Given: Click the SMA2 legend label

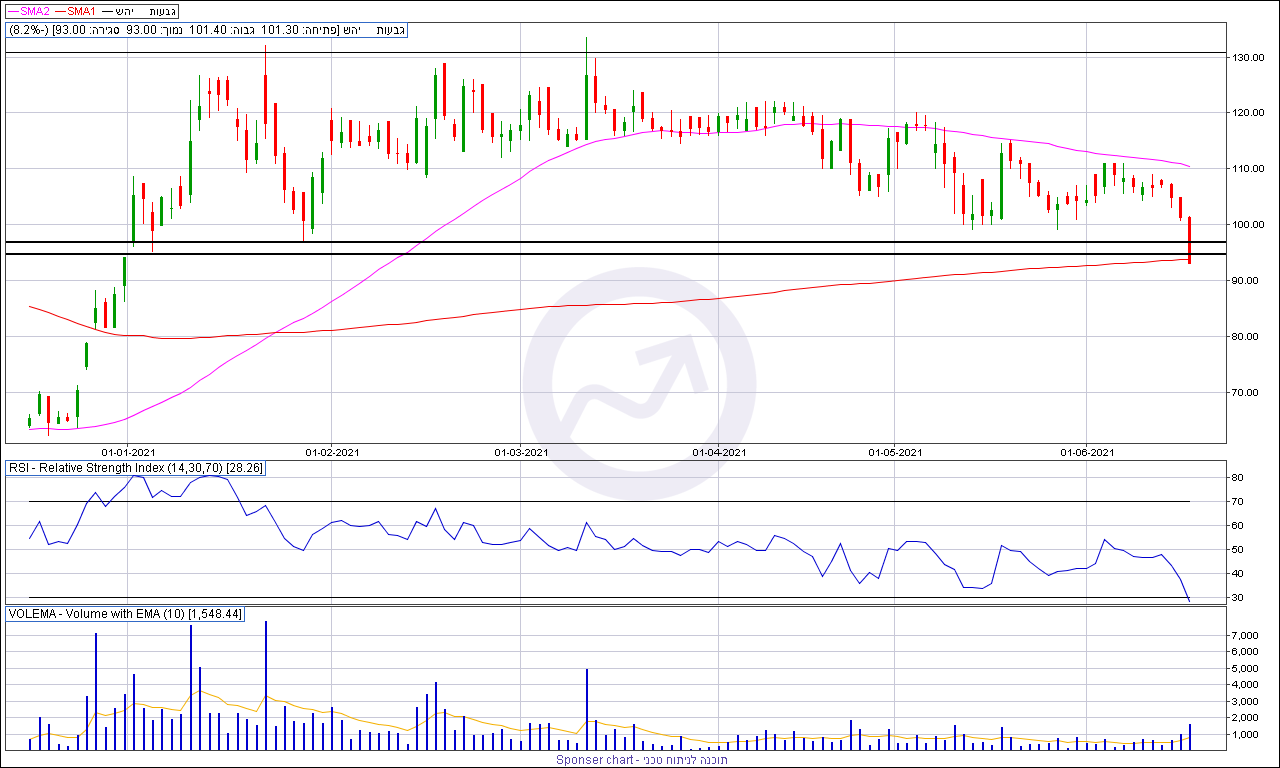Looking at the screenshot, I should pyautogui.click(x=36, y=10).
